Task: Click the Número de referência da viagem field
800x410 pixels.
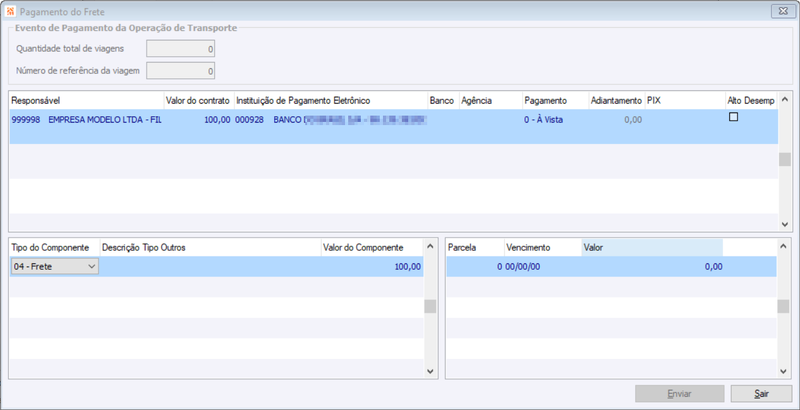Action: point(181,71)
